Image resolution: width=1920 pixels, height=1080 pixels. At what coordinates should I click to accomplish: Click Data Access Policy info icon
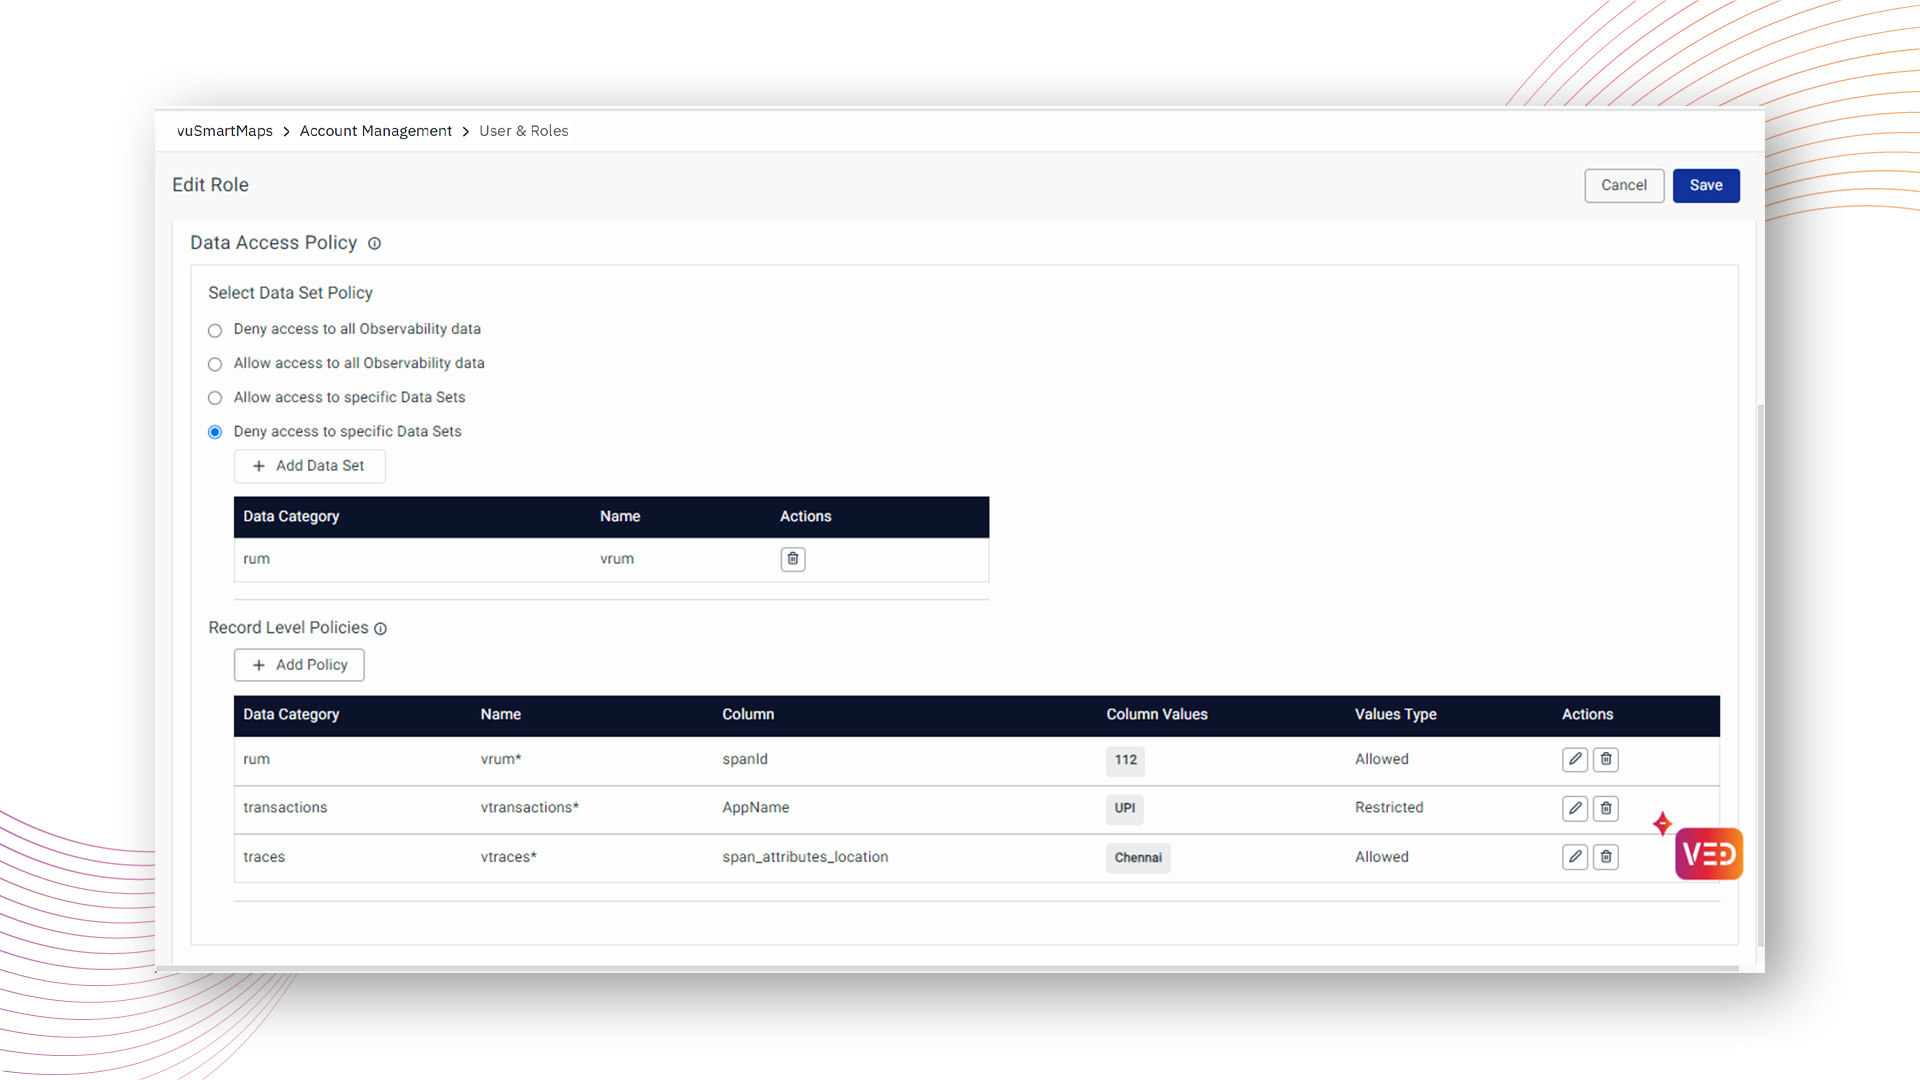(x=374, y=244)
